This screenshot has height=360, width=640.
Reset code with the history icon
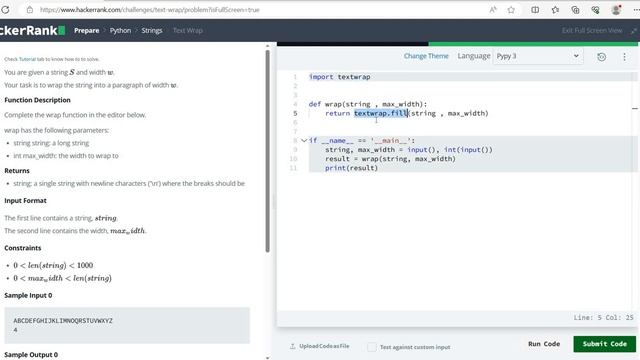click(x=601, y=57)
